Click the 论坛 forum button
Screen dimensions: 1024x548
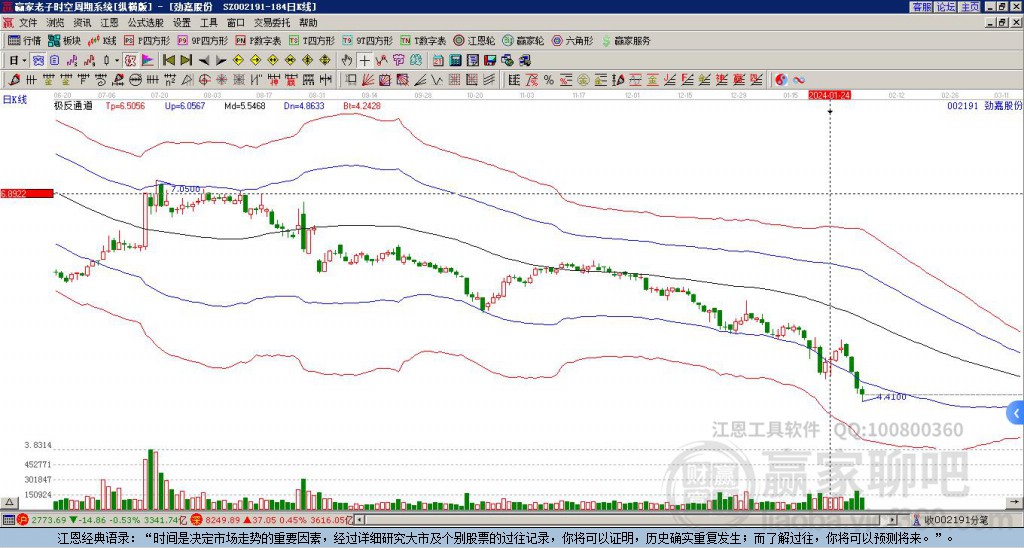pos(946,7)
